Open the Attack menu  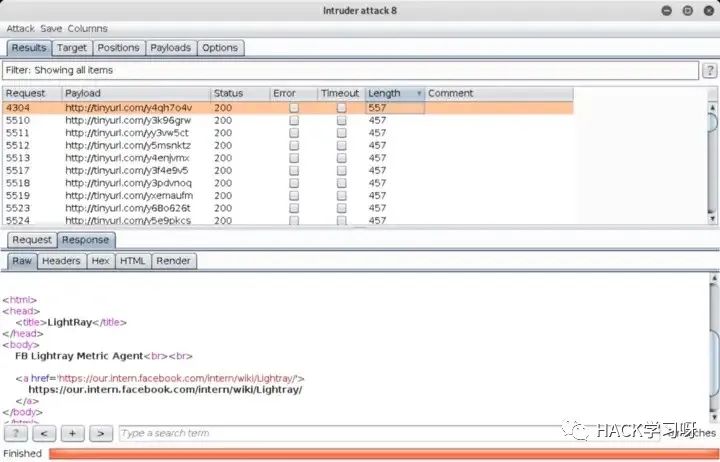pos(21,29)
